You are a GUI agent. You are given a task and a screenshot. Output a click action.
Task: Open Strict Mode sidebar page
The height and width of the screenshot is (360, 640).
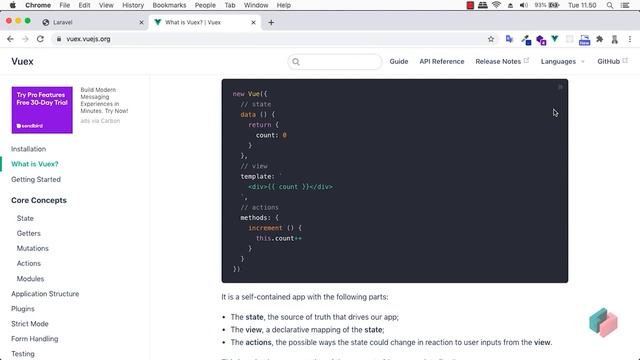30,324
